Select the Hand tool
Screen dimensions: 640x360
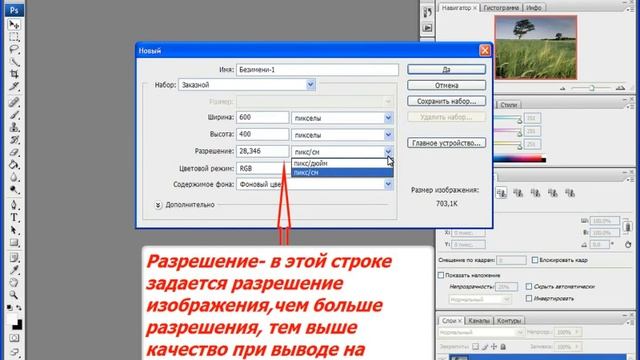pyautogui.click(x=14, y=282)
